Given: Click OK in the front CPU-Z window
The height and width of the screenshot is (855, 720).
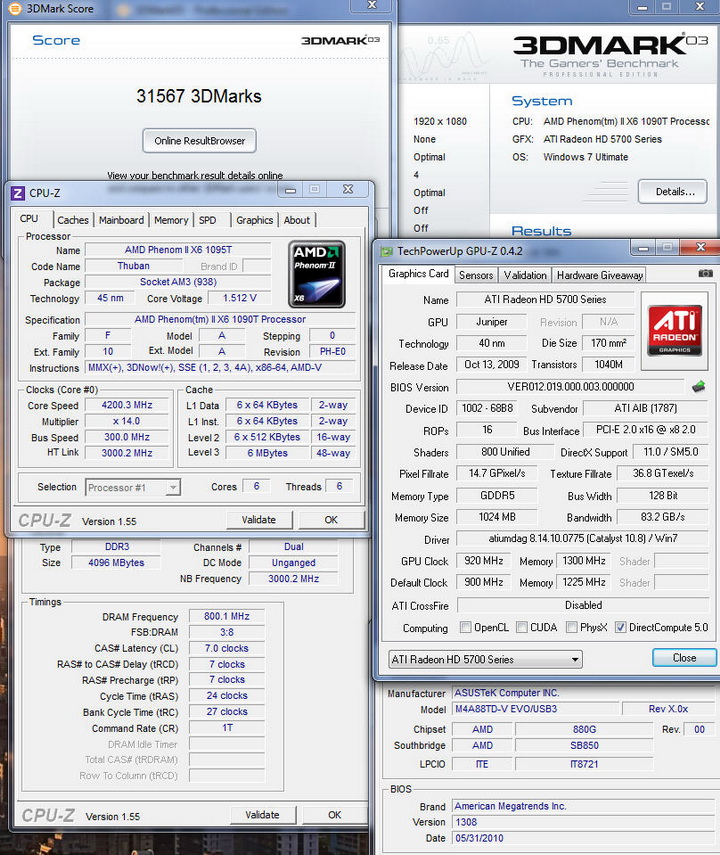Looking at the screenshot, I should point(331,520).
